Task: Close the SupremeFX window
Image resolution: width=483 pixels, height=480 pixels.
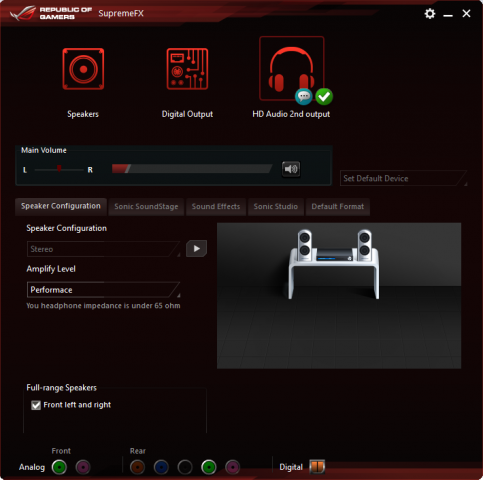Action: (466, 13)
